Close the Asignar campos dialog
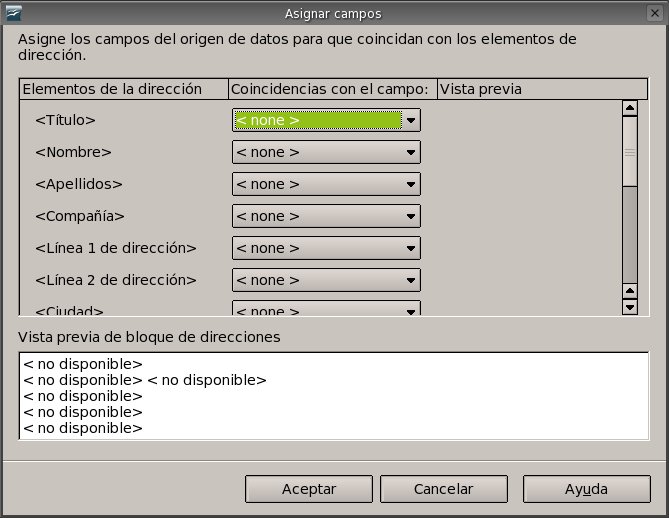This screenshot has height=518, width=669. tap(655, 13)
